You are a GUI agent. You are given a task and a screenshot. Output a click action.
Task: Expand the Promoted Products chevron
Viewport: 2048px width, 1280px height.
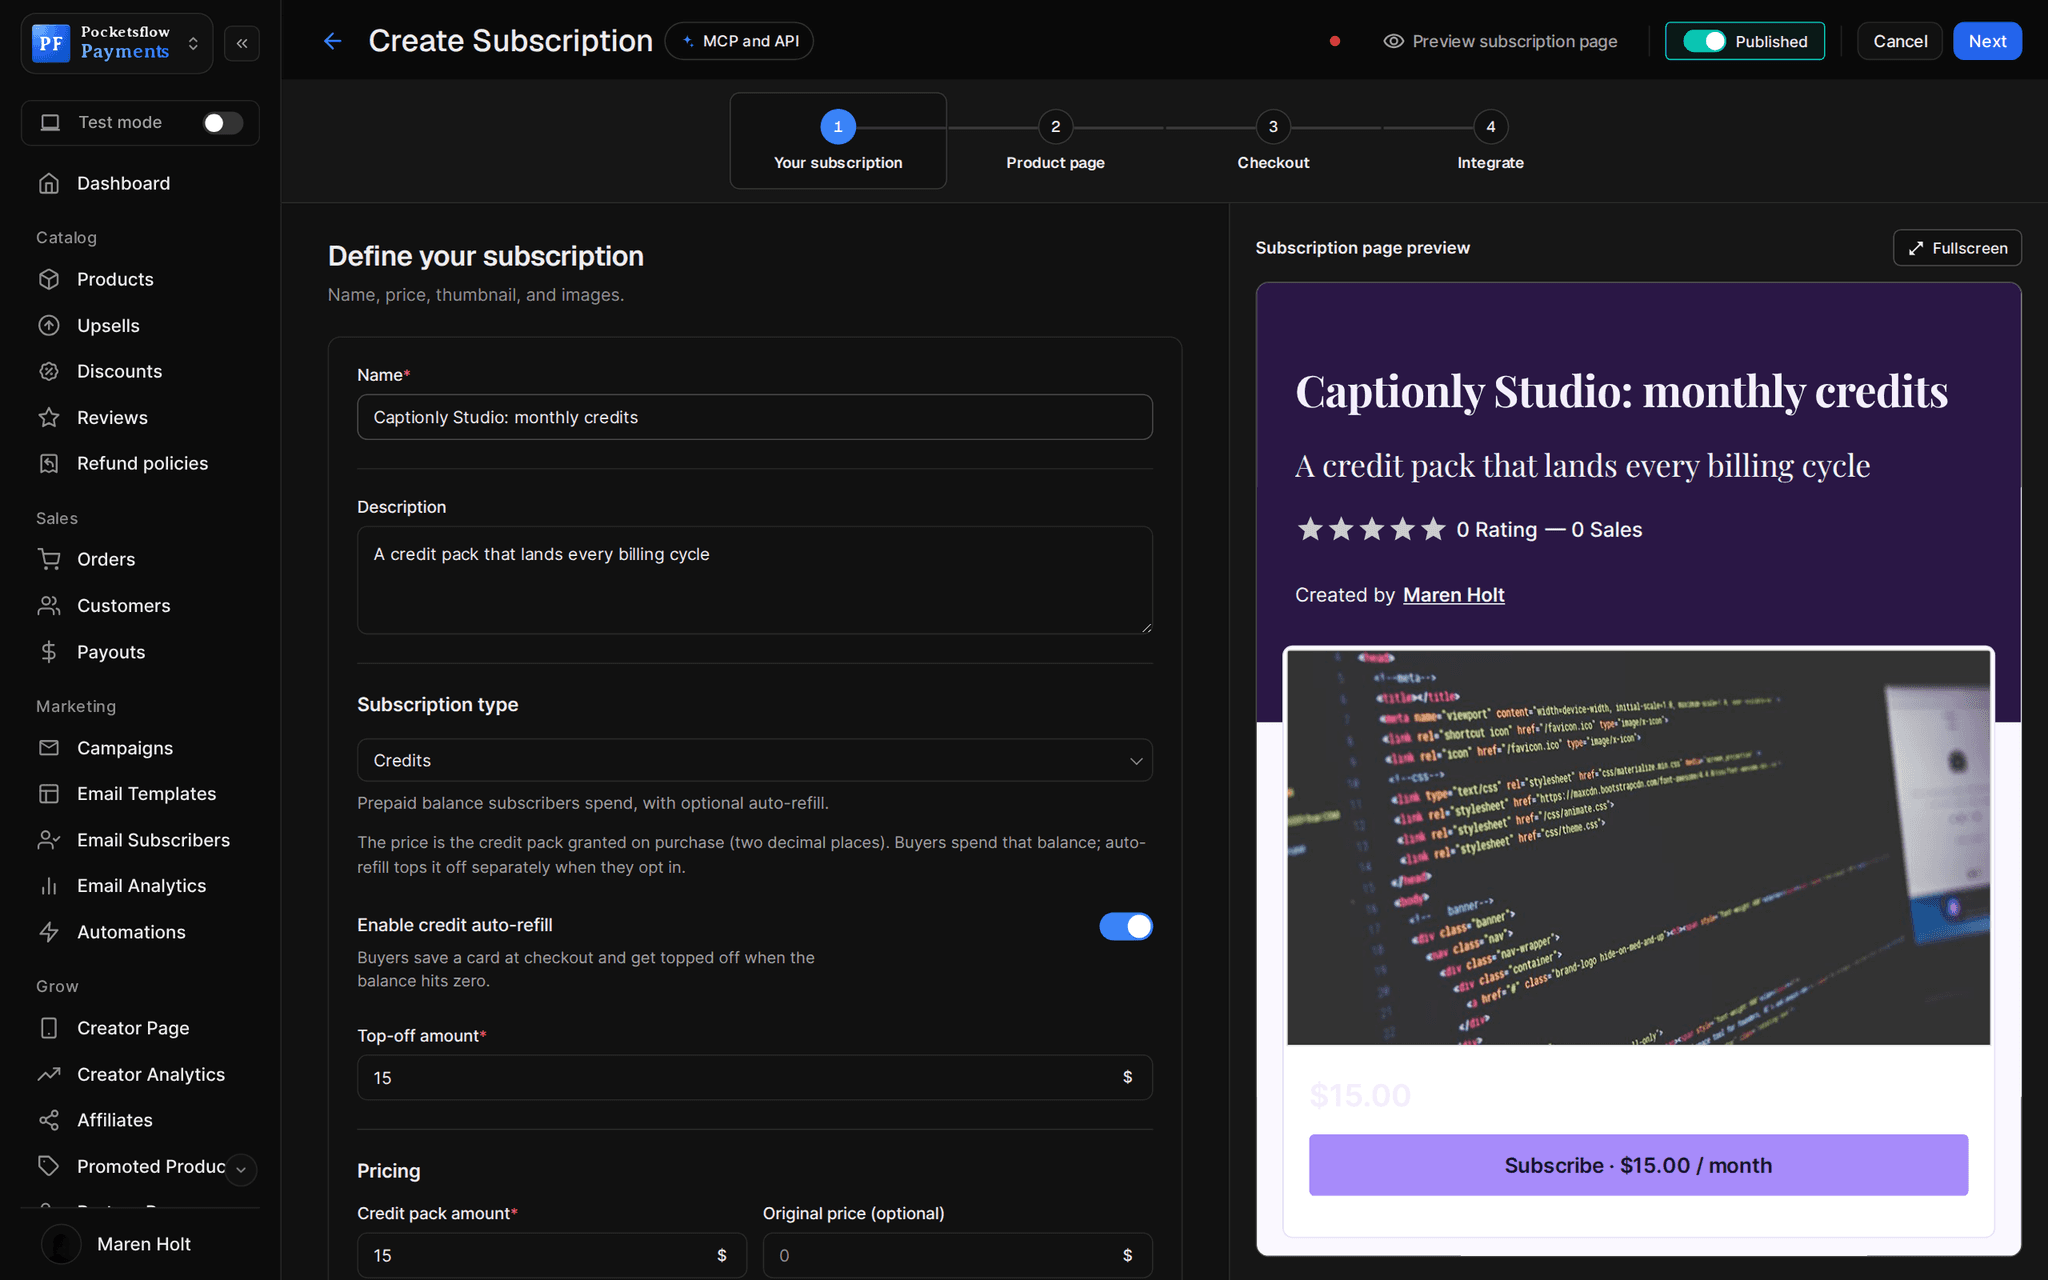(x=241, y=1169)
